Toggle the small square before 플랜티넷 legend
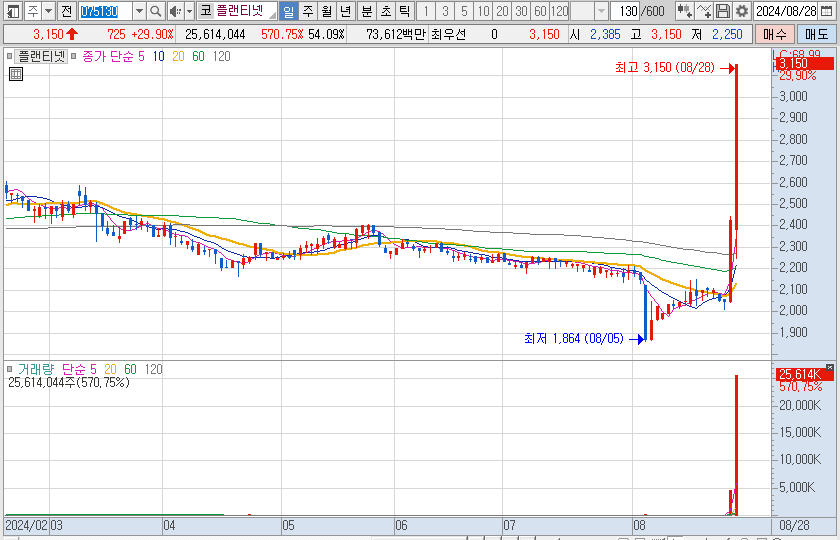The width and height of the screenshot is (840, 540). [x=10, y=56]
